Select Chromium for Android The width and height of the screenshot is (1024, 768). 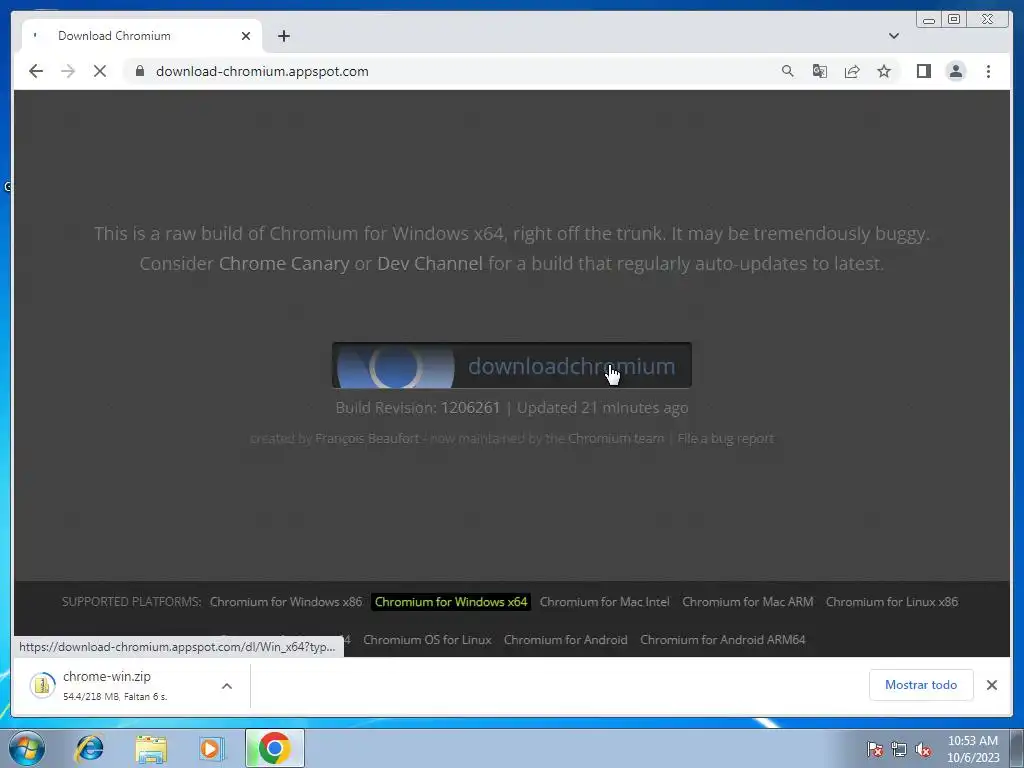565,639
